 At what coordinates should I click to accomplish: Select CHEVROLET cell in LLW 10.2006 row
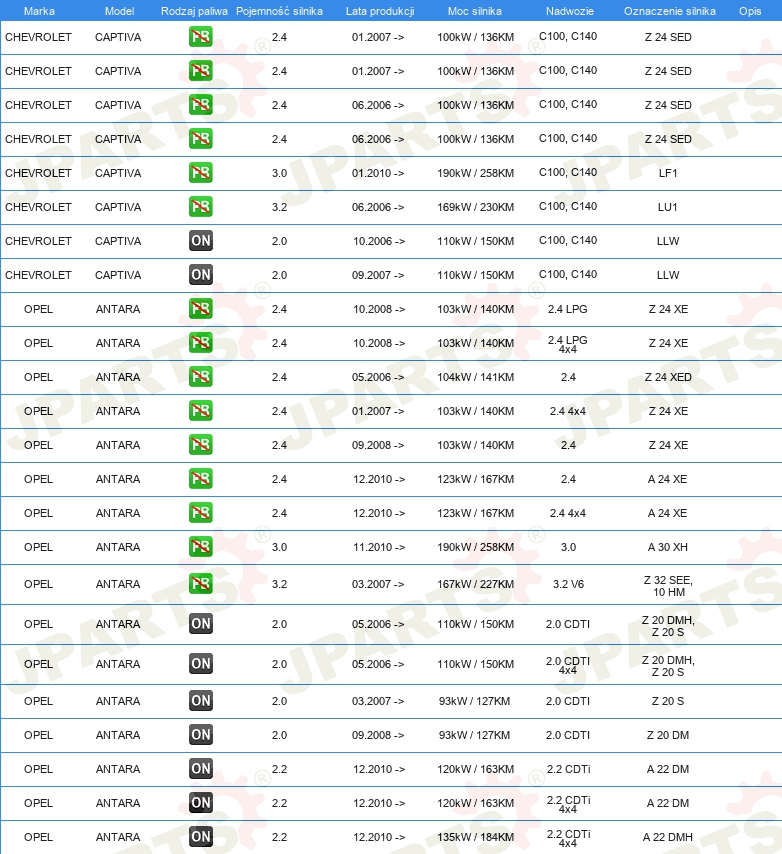pyautogui.click(x=38, y=241)
